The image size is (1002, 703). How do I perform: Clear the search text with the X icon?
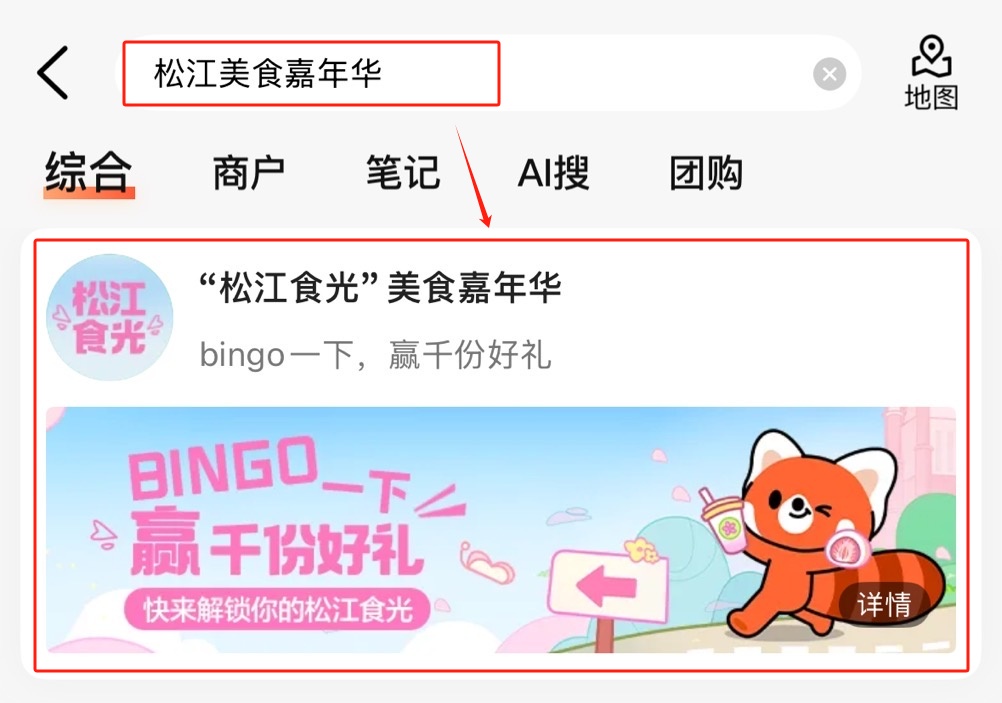(x=829, y=74)
